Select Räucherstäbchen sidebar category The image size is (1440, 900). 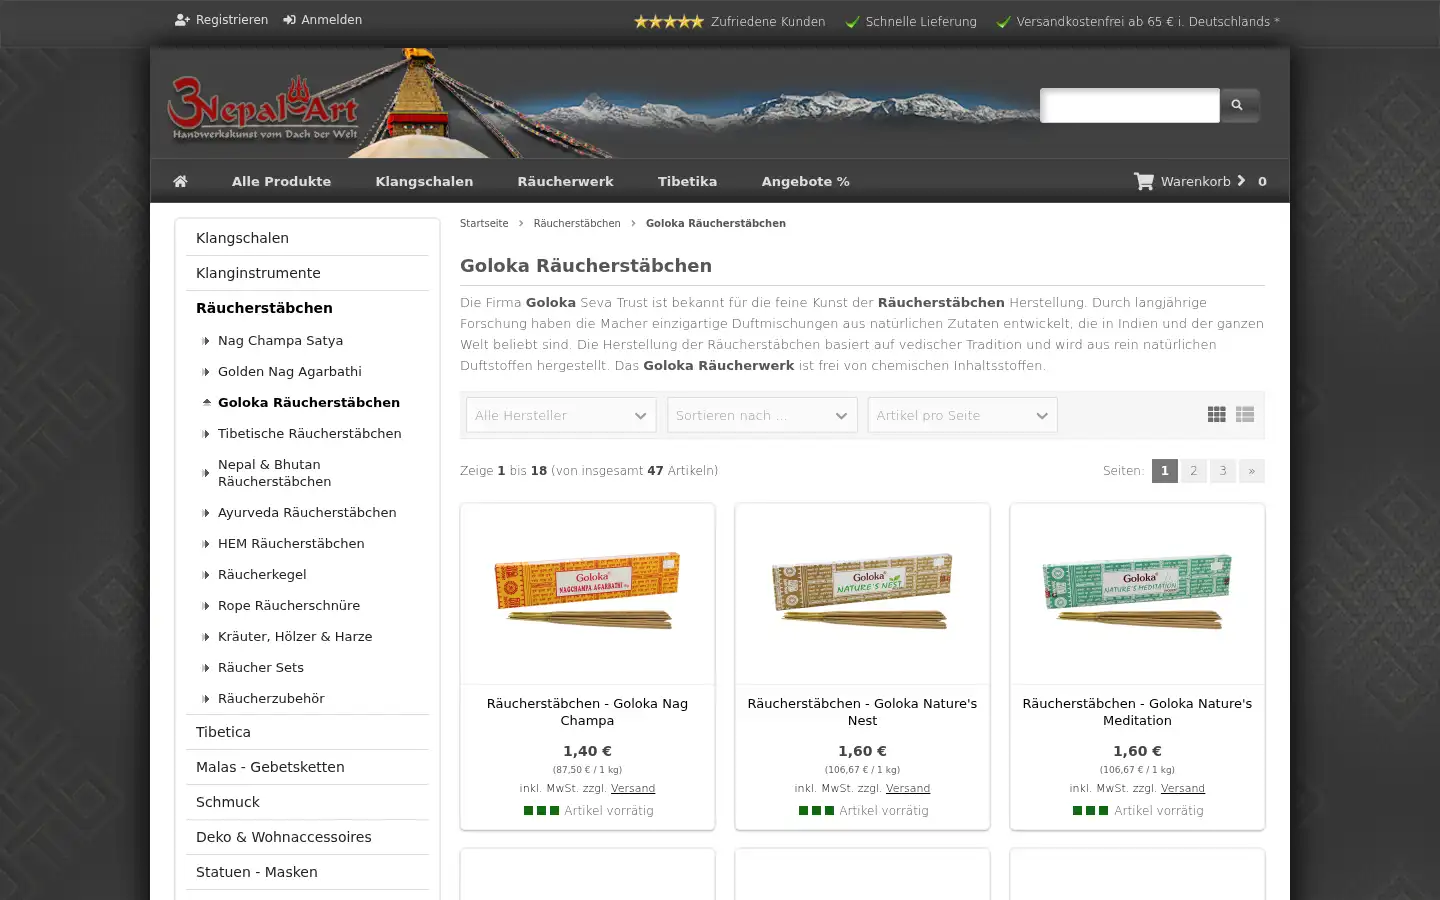(307, 308)
